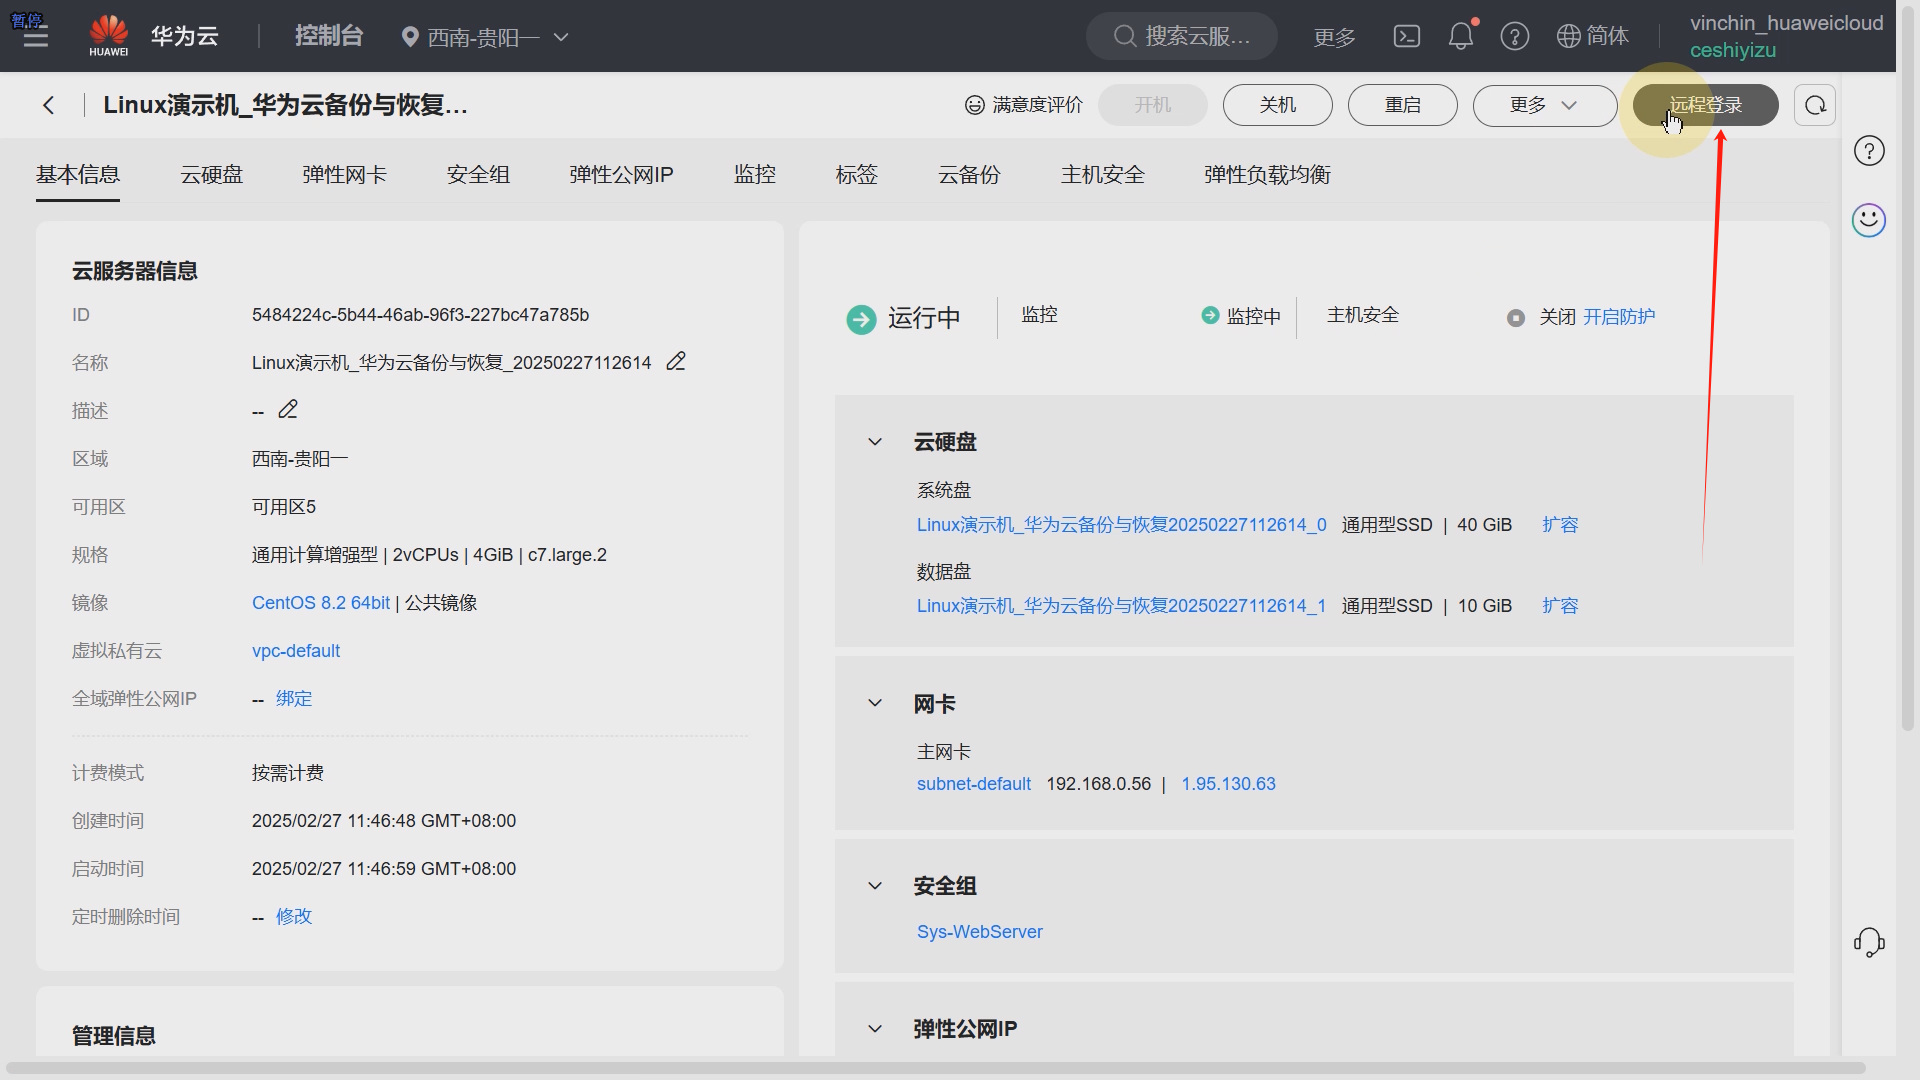
Task: Open the hamburger navigation menu
Action: 36,37
